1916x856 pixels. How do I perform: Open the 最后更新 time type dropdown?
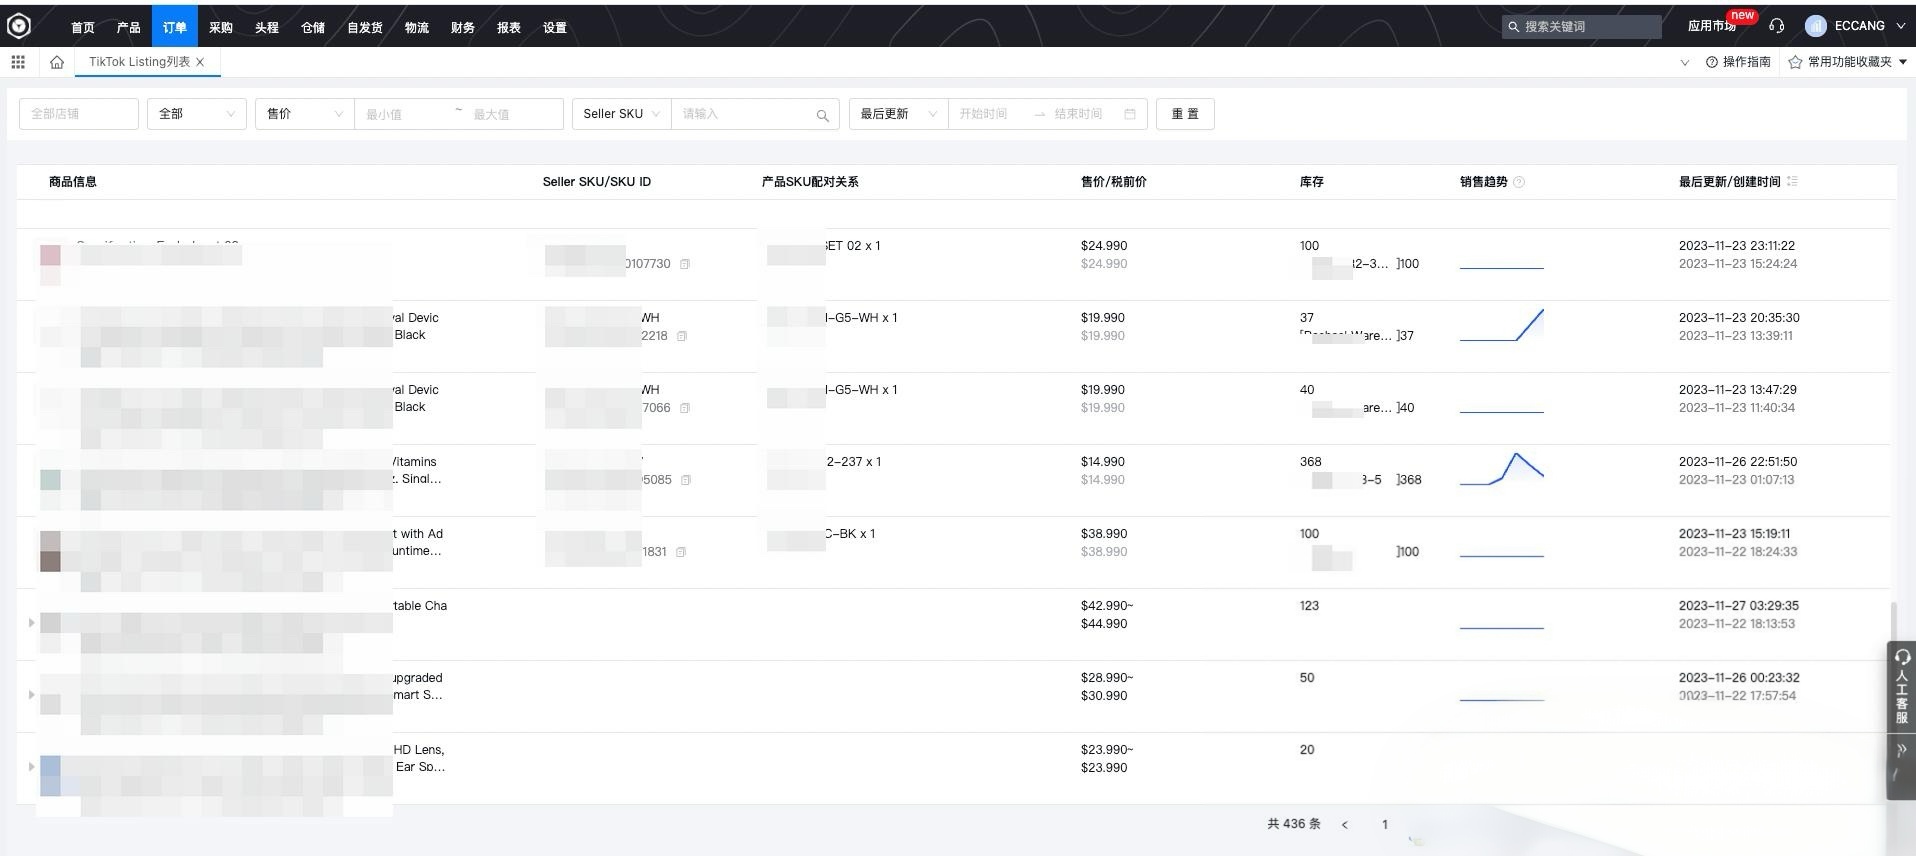coord(898,114)
